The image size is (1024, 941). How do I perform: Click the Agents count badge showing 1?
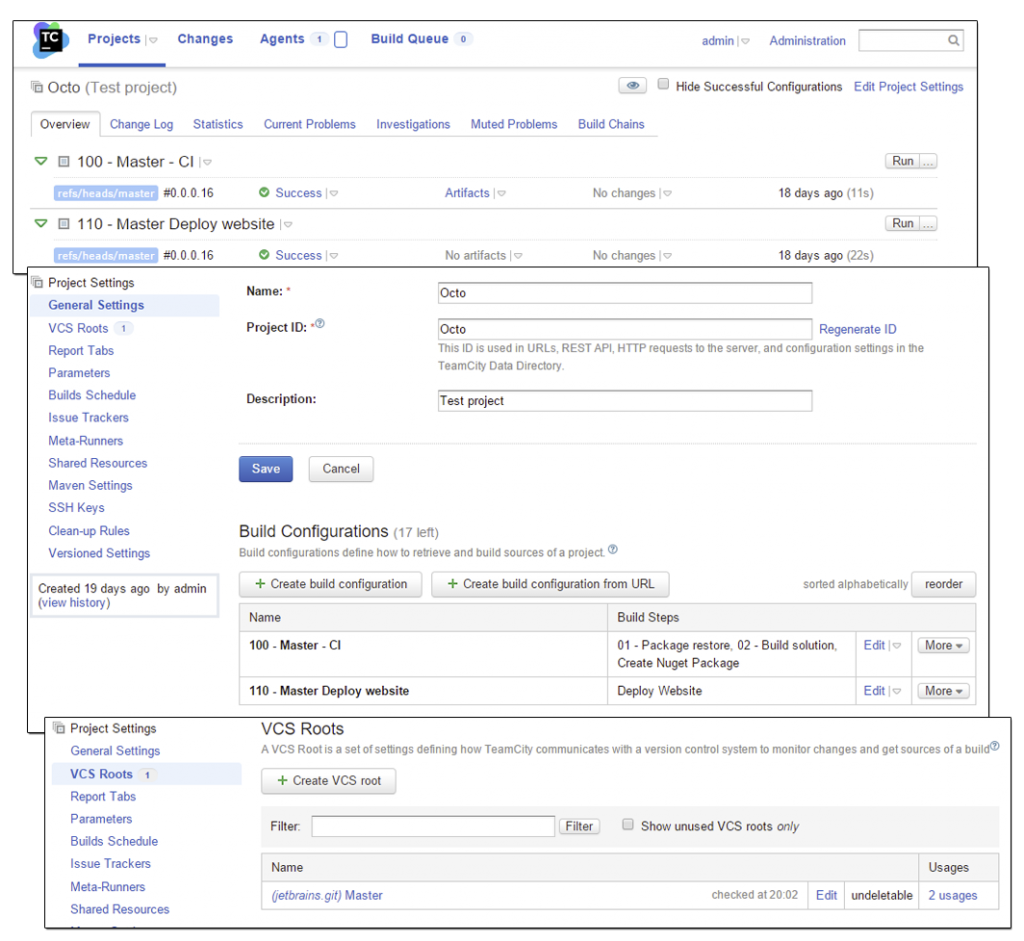319,39
